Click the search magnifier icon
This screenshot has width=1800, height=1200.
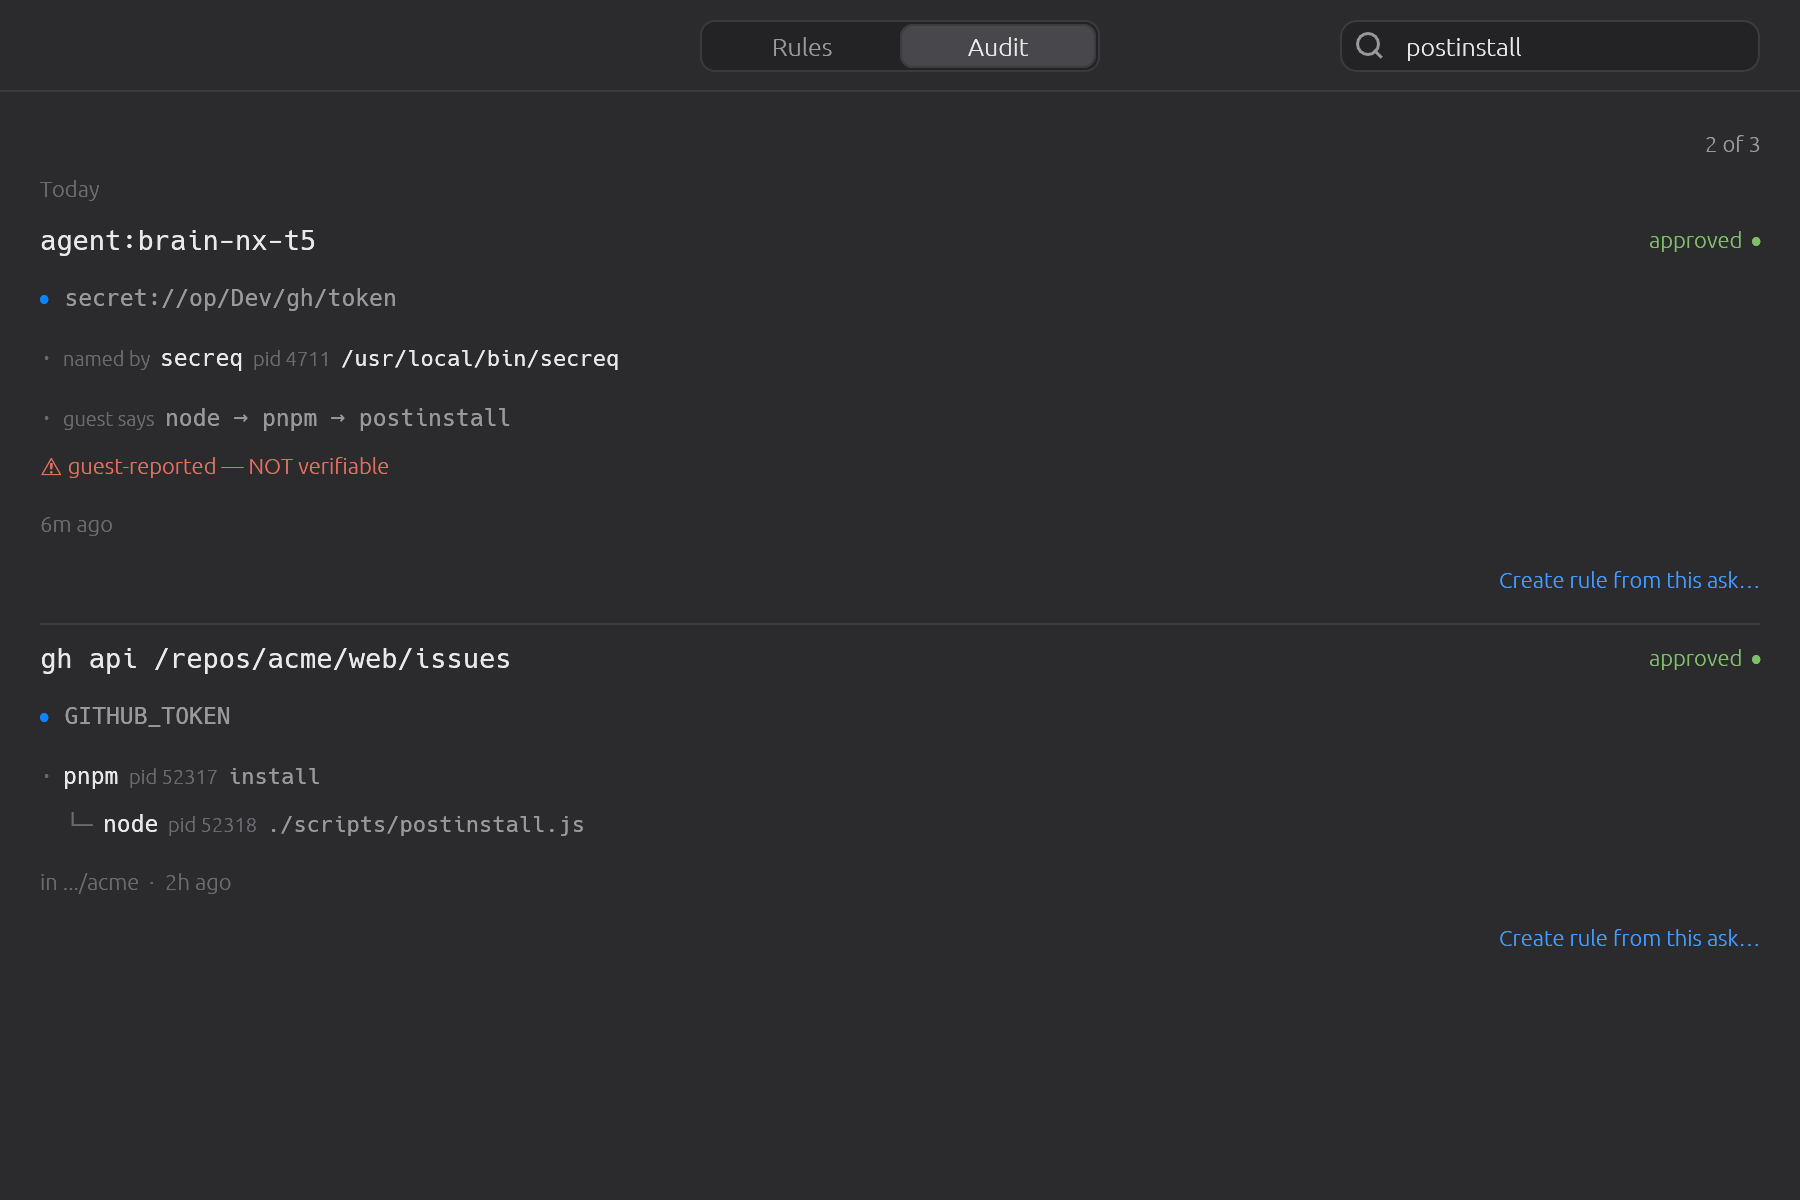pyautogui.click(x=1369, y=46)
